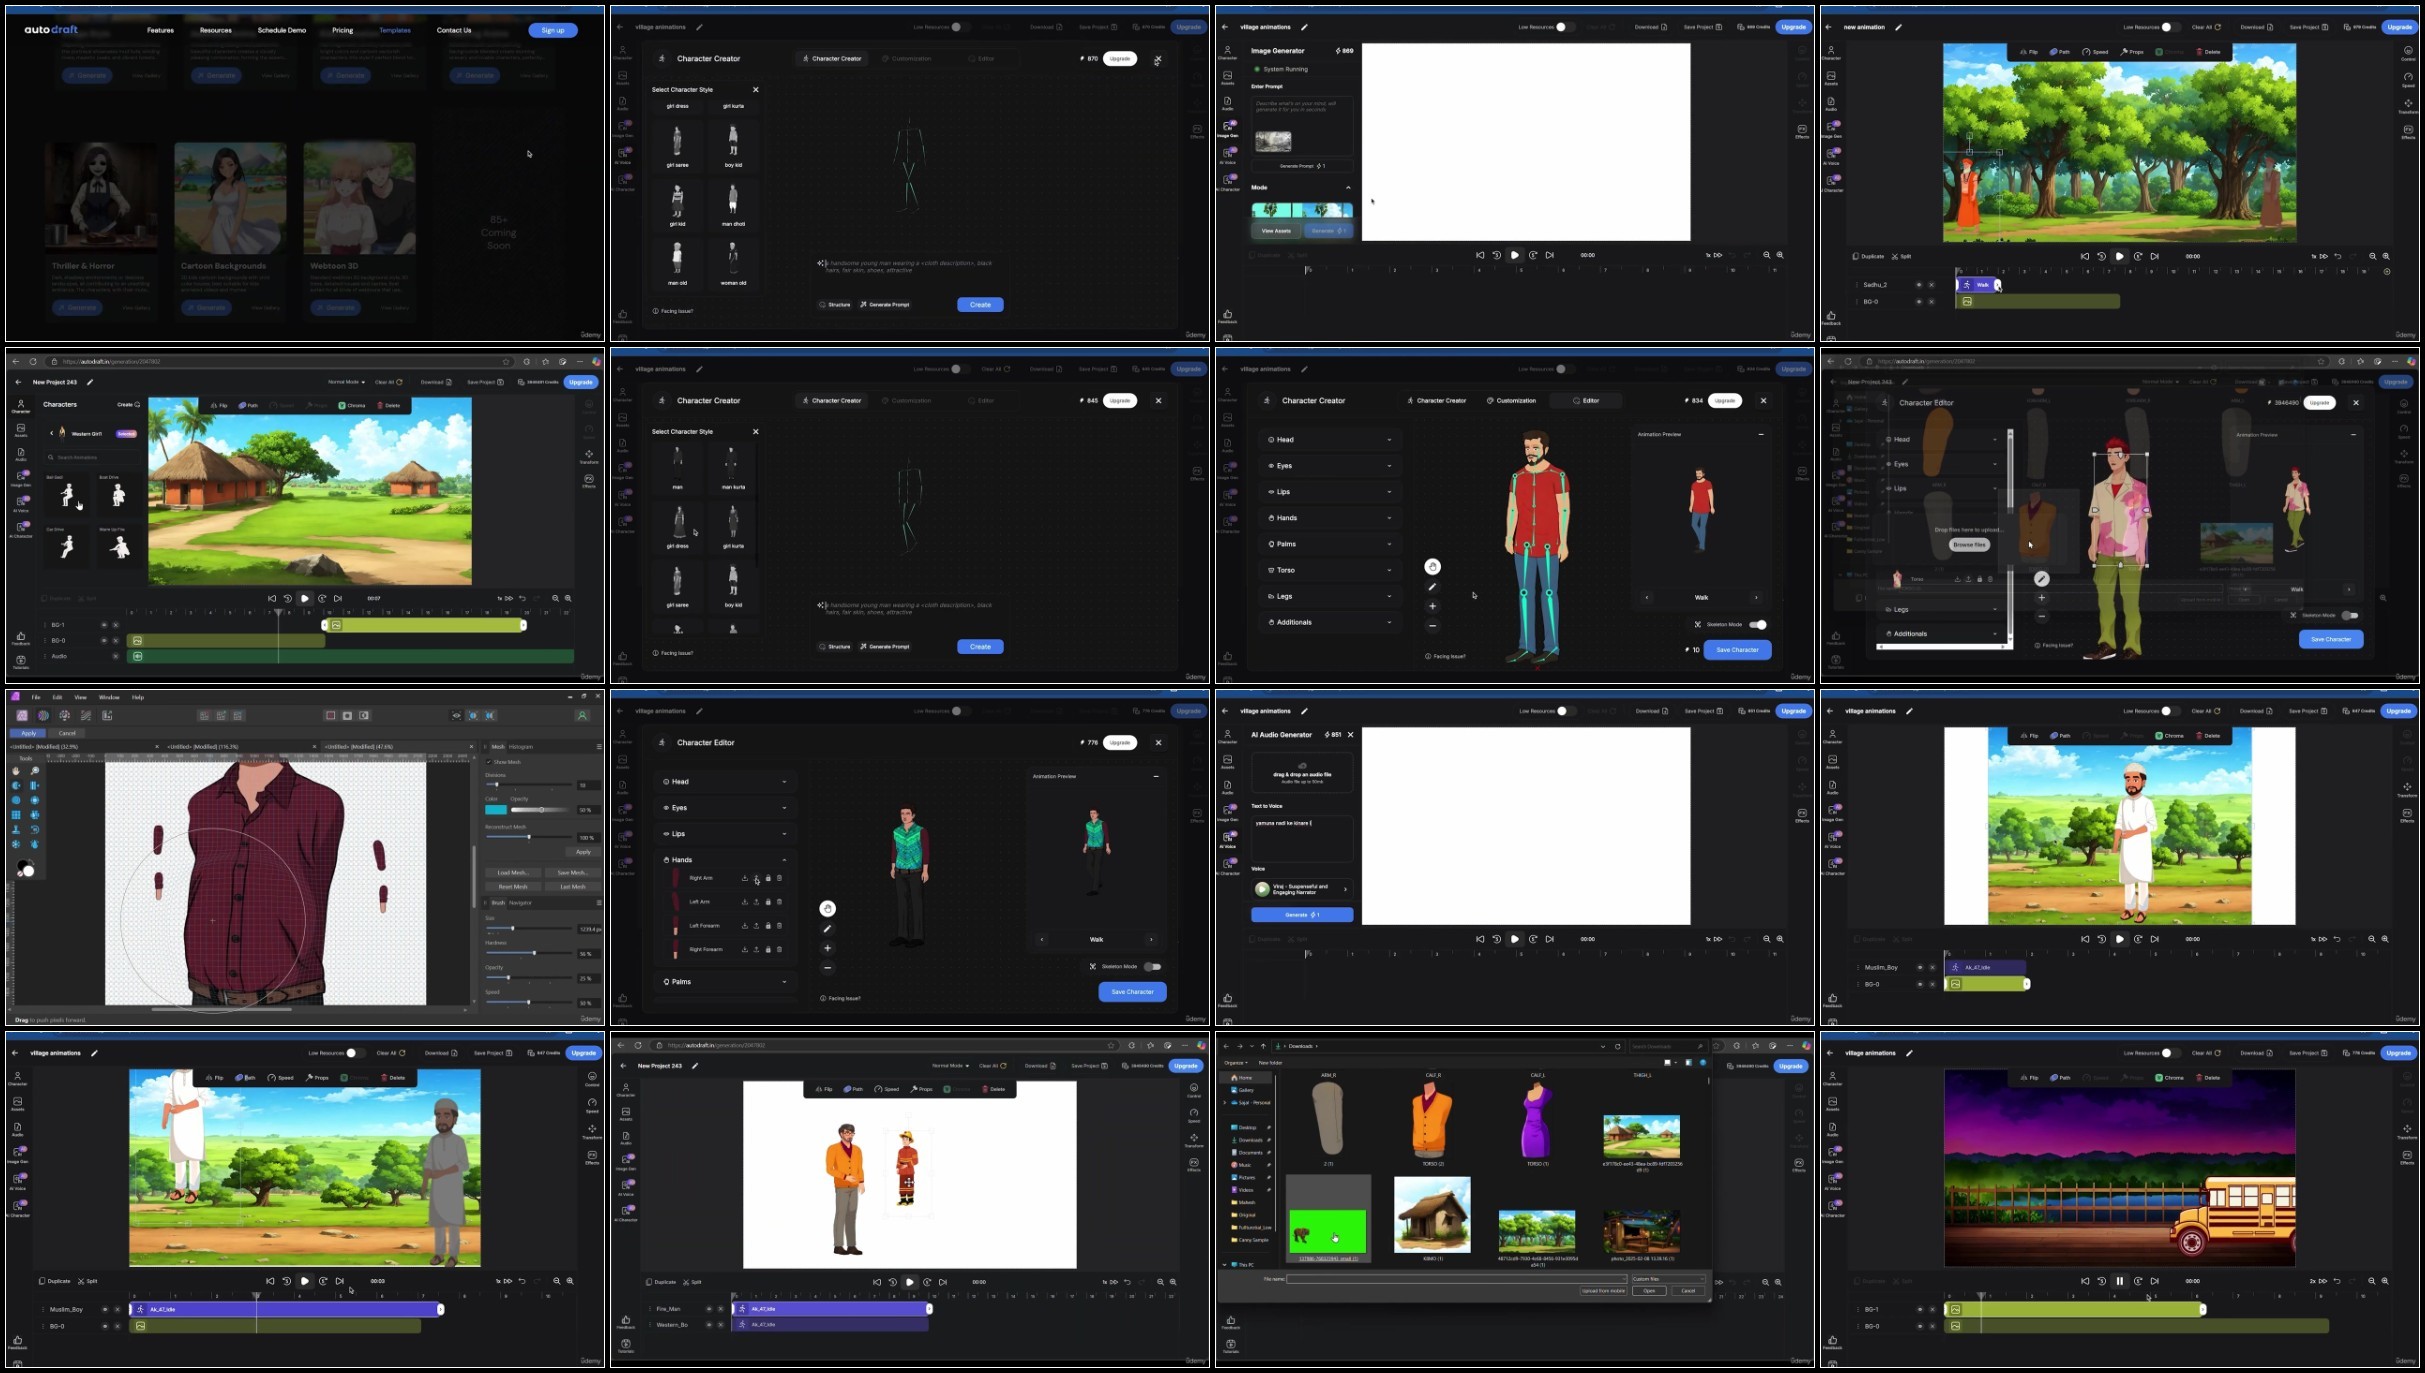This screenshot has height=1373, width=2425.
Task: Uncheck the Show Mesh checkbox
Action: point(489,762)
